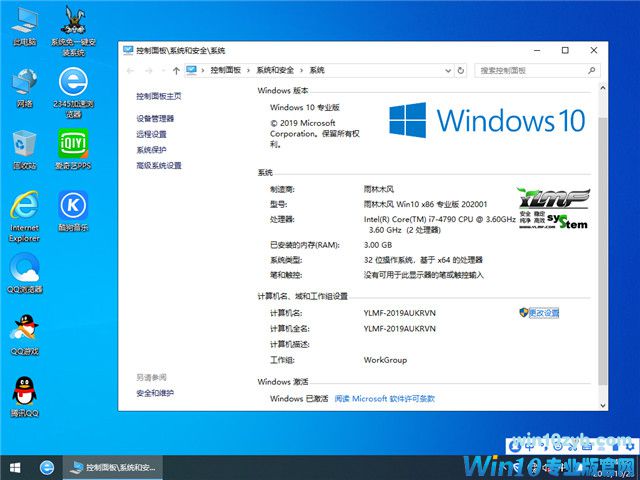640x480 pixels.
Task: Select Control Panel System taskbar button
Action: tap(112, 468)
